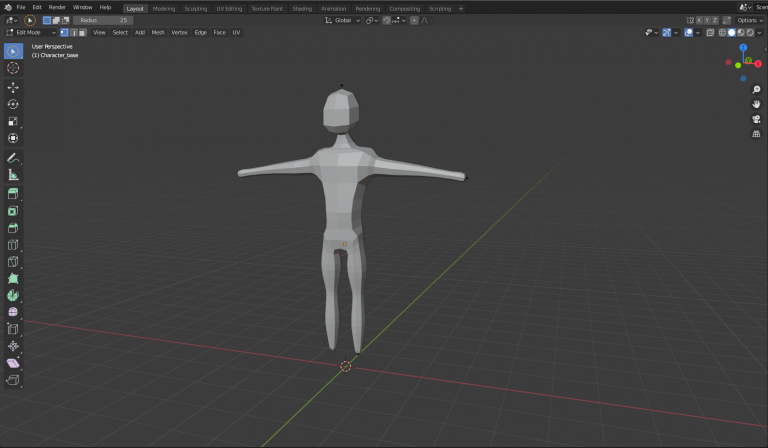Select the Move tool in the toolbar

(x=13, y=87)
